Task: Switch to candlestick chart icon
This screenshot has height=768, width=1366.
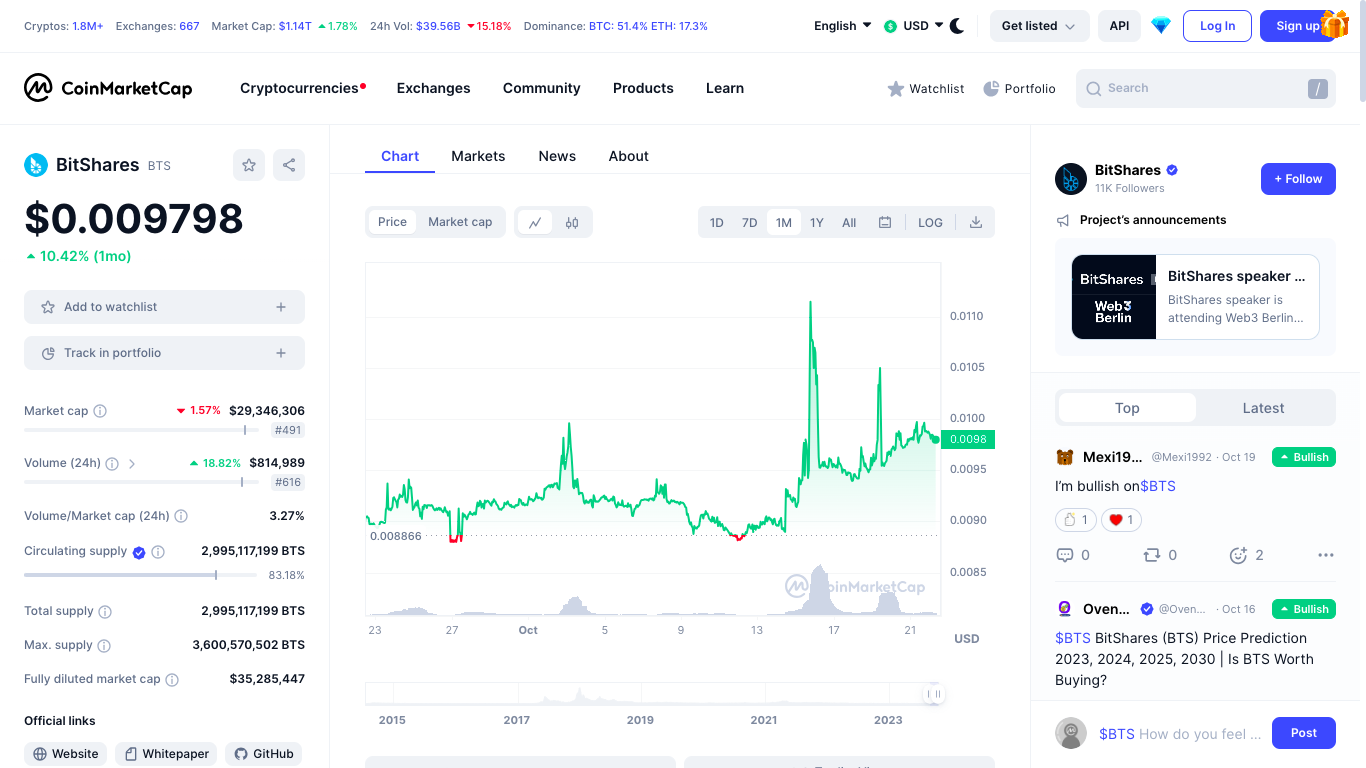Action: (x=572, y=222)
